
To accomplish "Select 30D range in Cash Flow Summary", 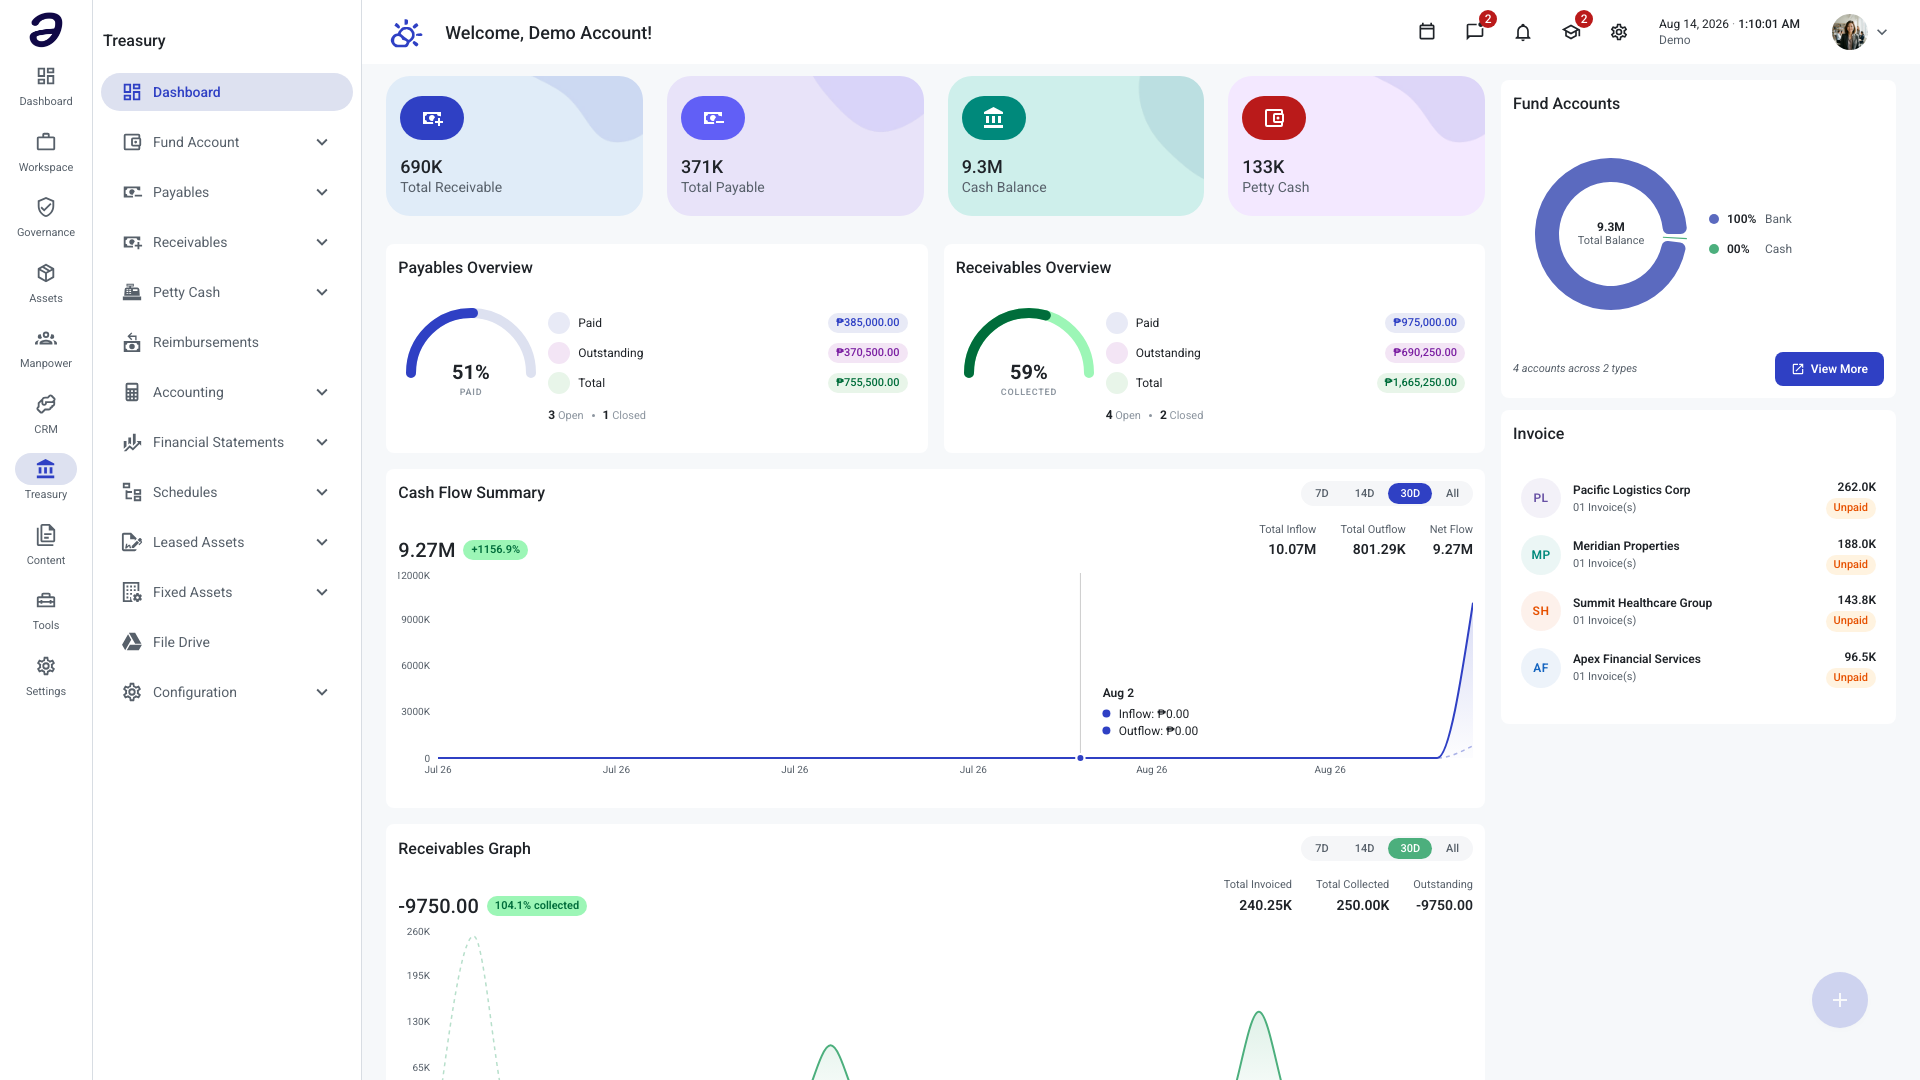I will coord(1410,493).
